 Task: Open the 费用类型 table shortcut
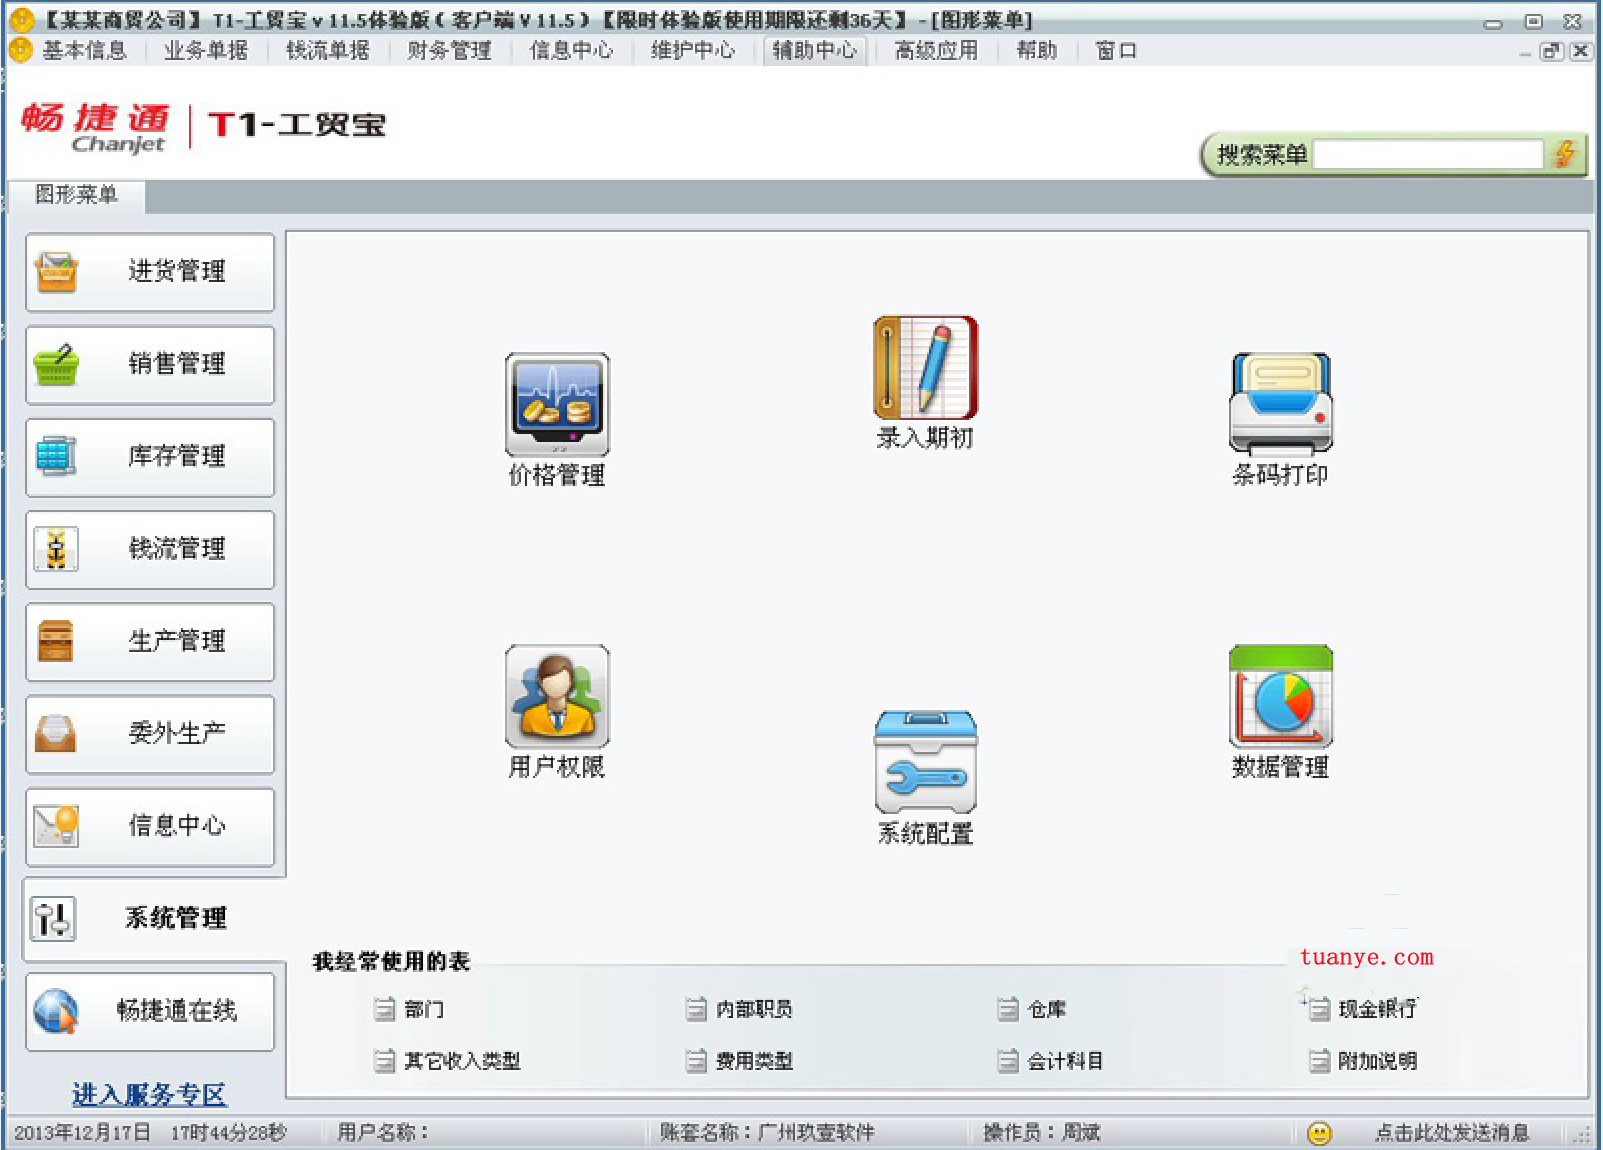[x=739, y=1061]
